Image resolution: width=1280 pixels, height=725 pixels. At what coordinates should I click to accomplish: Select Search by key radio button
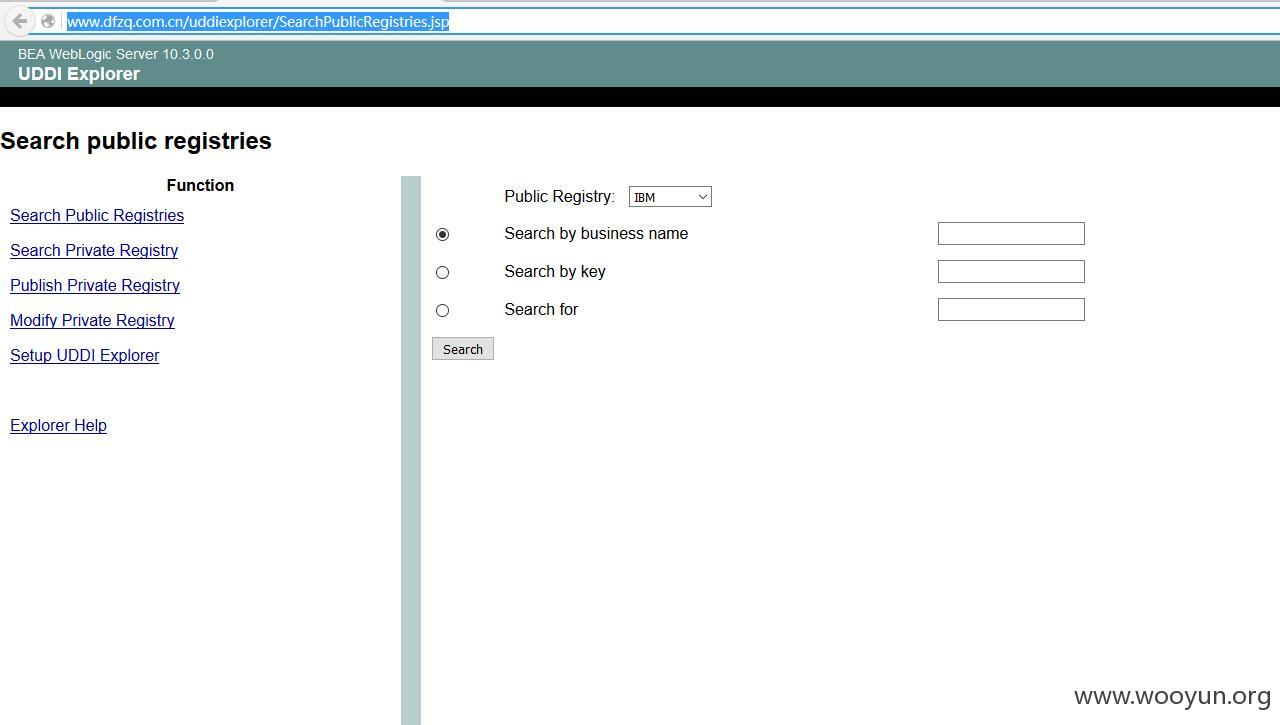[x=442, y=272]
